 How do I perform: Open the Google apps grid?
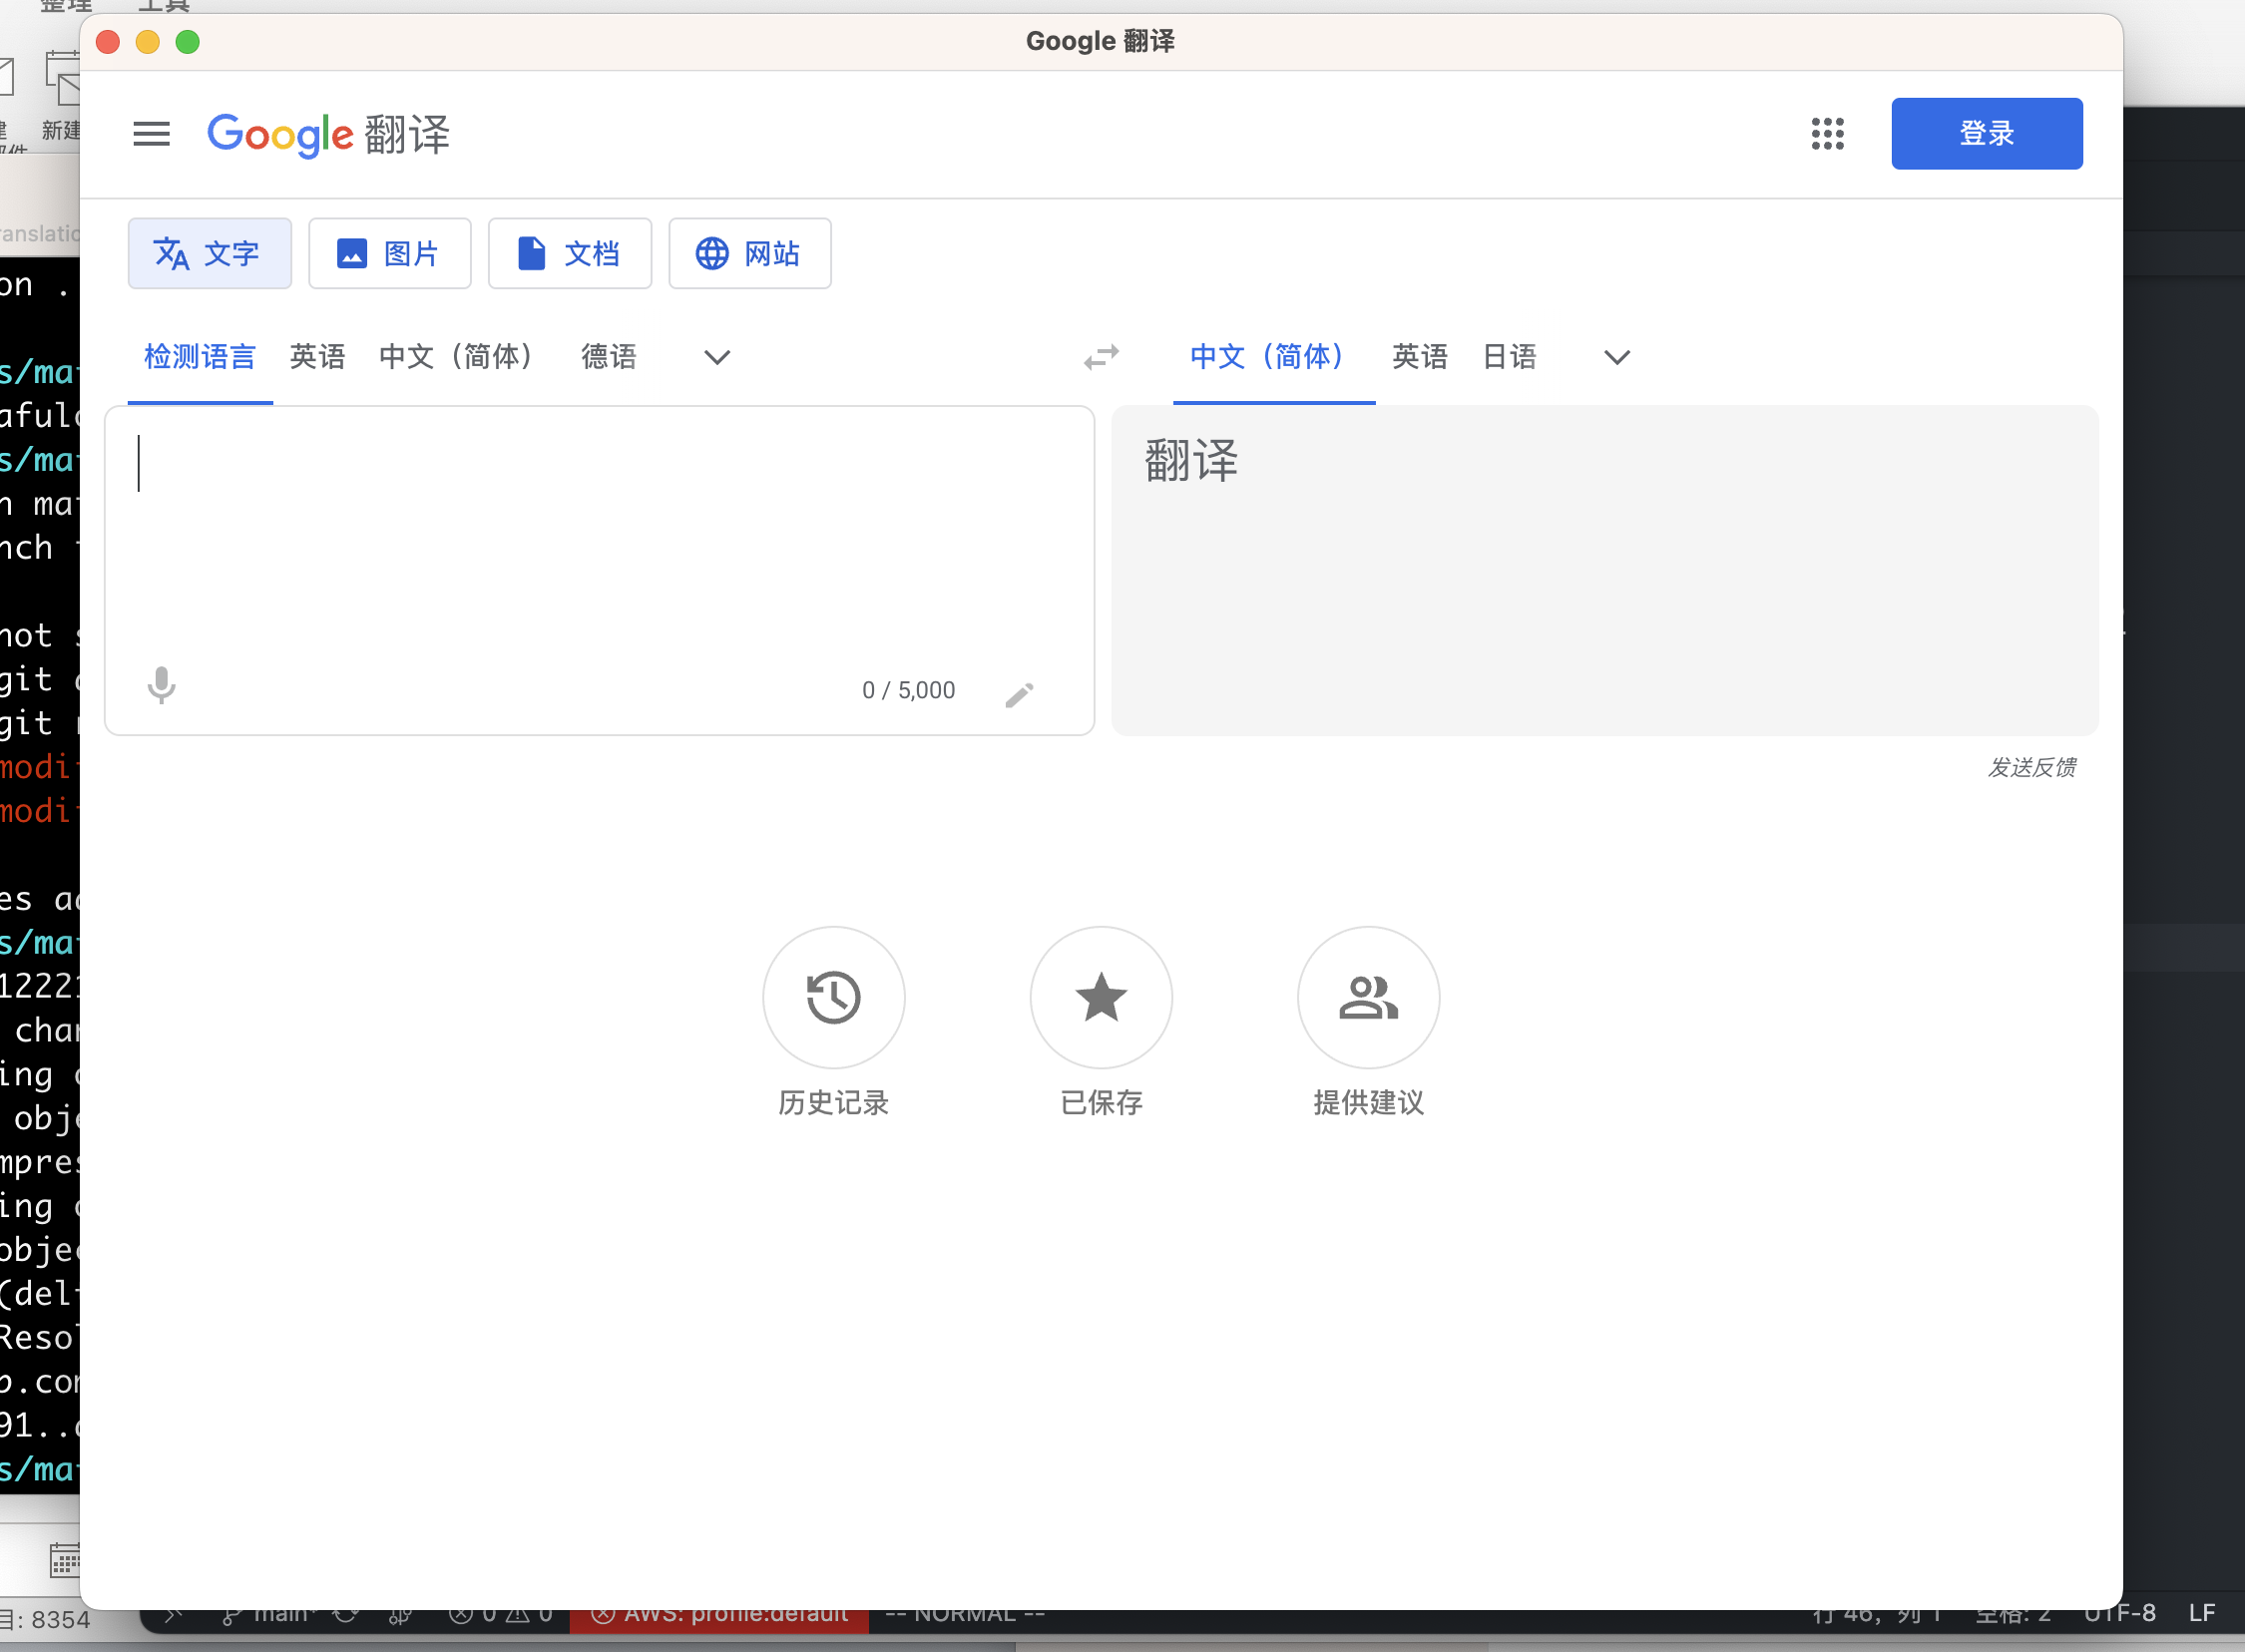[x=1827, y=134]
